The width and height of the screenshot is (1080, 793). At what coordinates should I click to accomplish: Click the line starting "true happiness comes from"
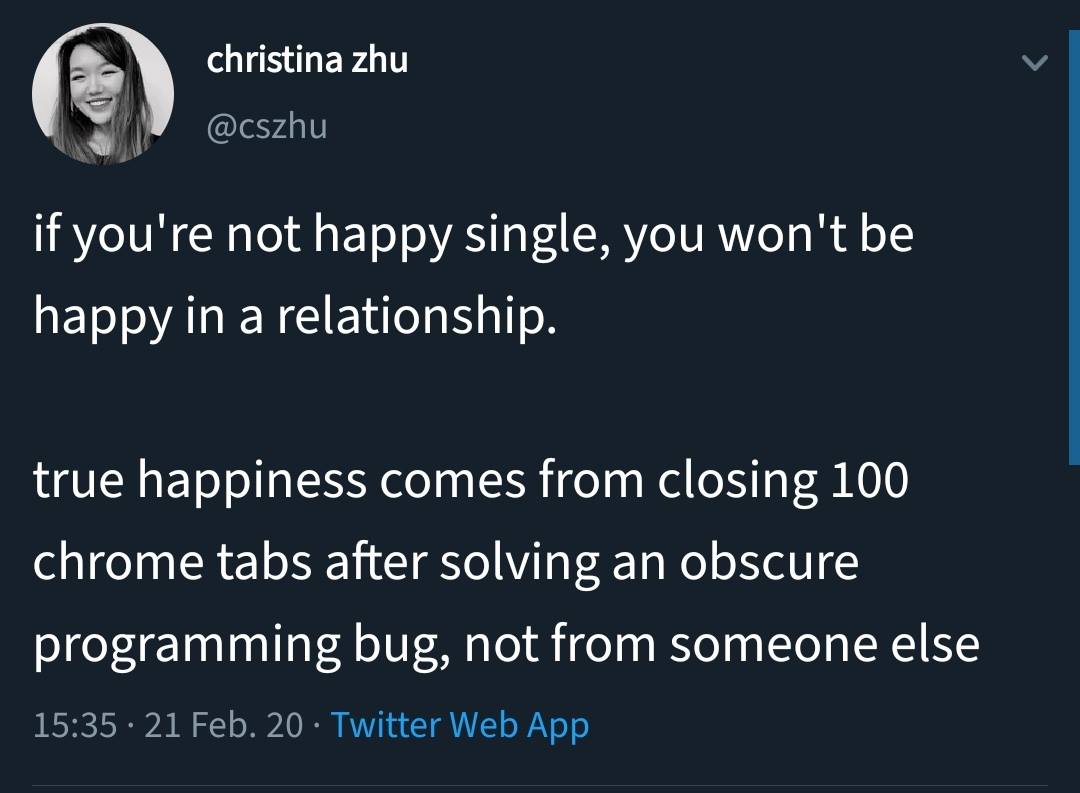pyautogui.click(x=470, y=480)
